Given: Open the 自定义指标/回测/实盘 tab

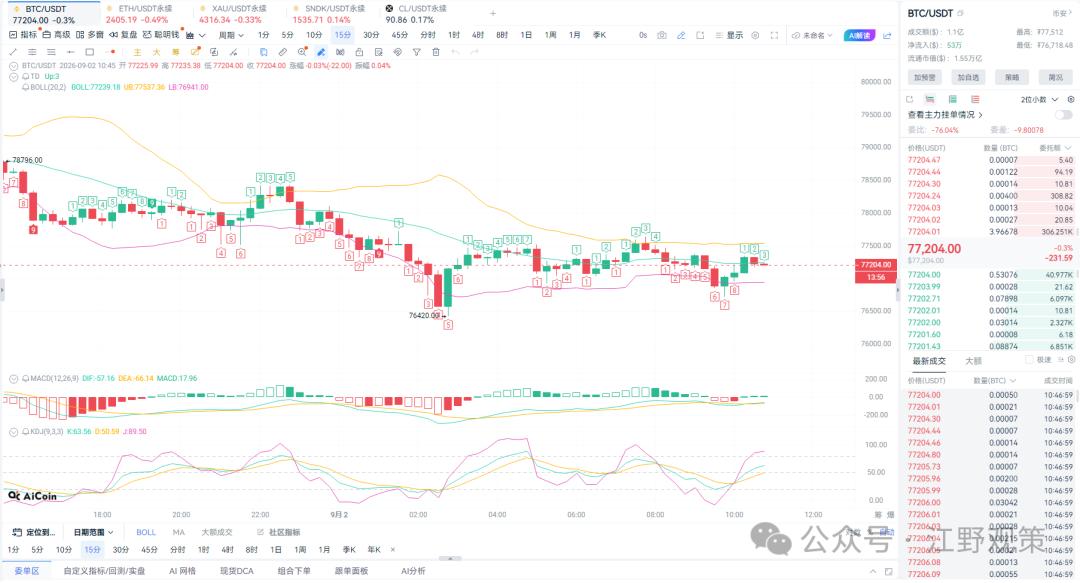Looking at the screenshot, I should (x=105, y=571).
